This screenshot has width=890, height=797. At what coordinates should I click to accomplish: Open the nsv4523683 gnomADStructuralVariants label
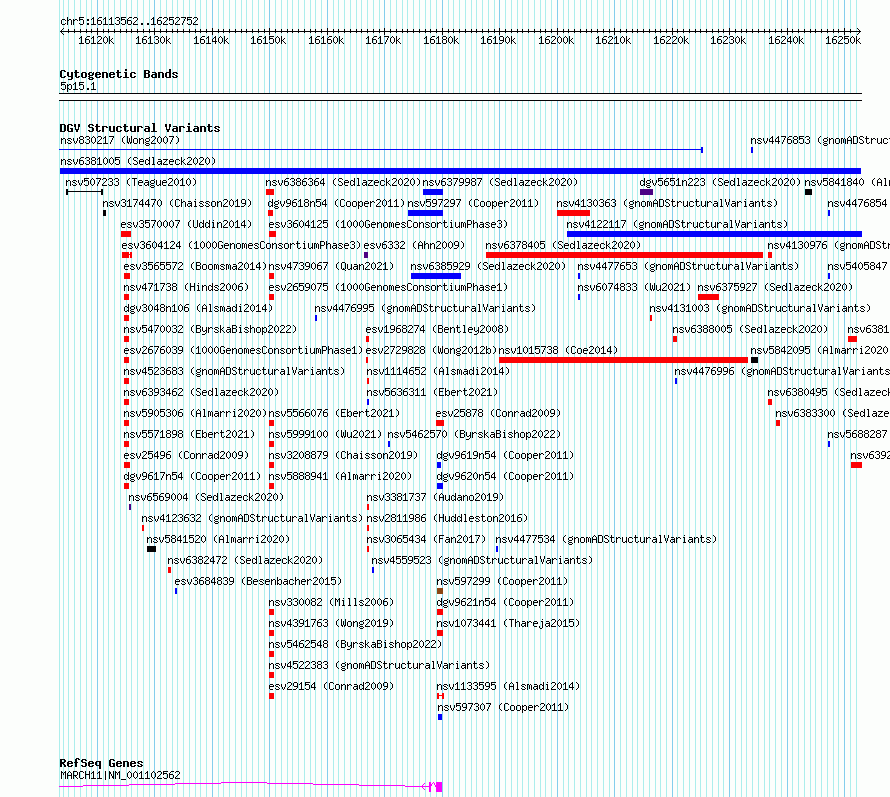point(234,371)
